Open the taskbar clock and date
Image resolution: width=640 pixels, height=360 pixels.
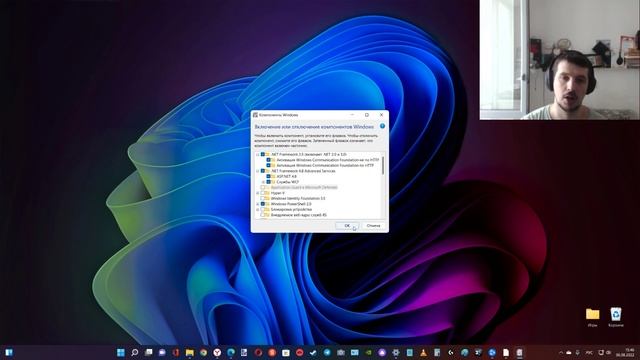pyautogui.click(x=625, y=353)
